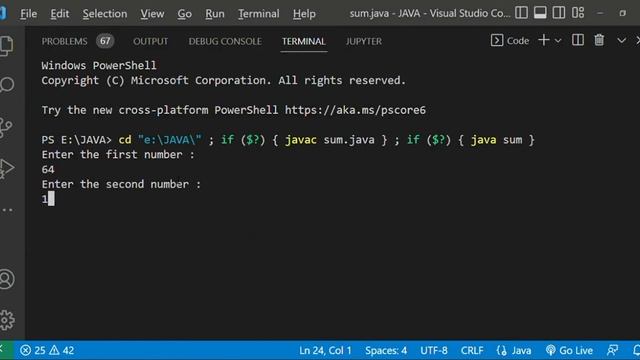Split the terminal
The height and width of the screenshot is (360, 640).
578,40
